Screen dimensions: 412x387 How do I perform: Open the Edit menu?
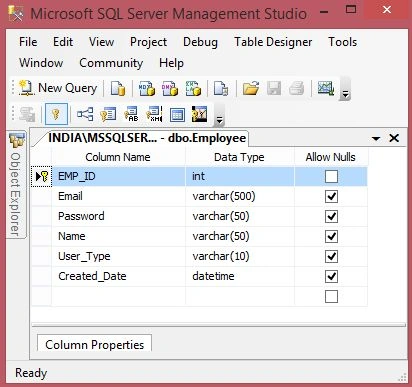coord(63,42)
